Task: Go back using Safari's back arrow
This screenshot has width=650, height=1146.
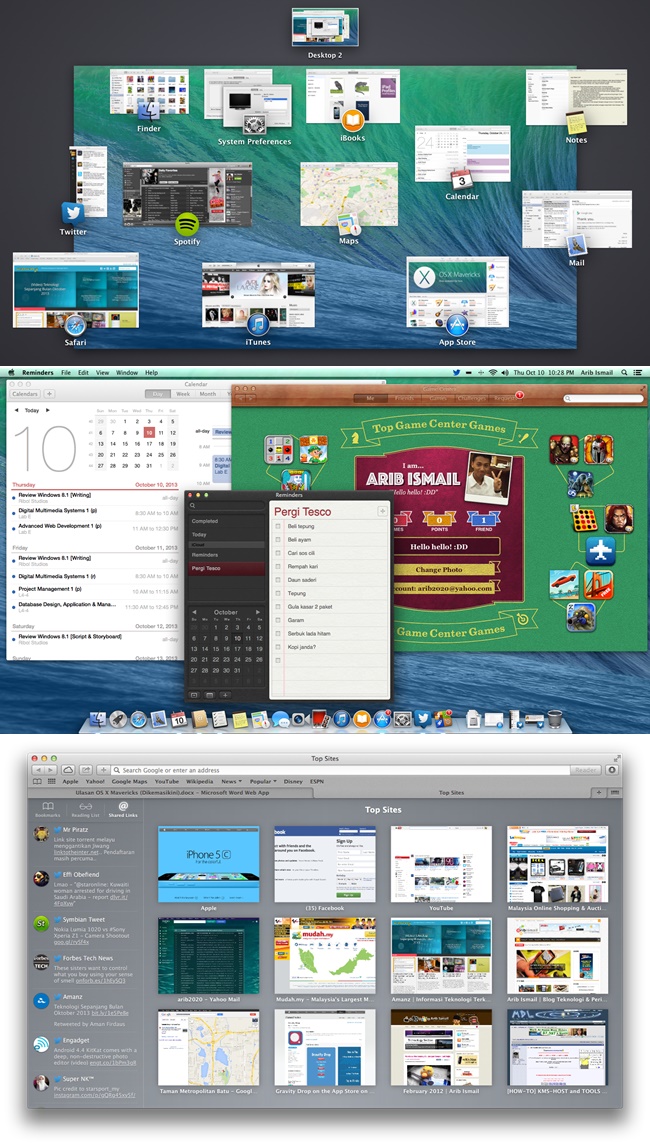Action: pyautogui.click(x=37, y=770)
